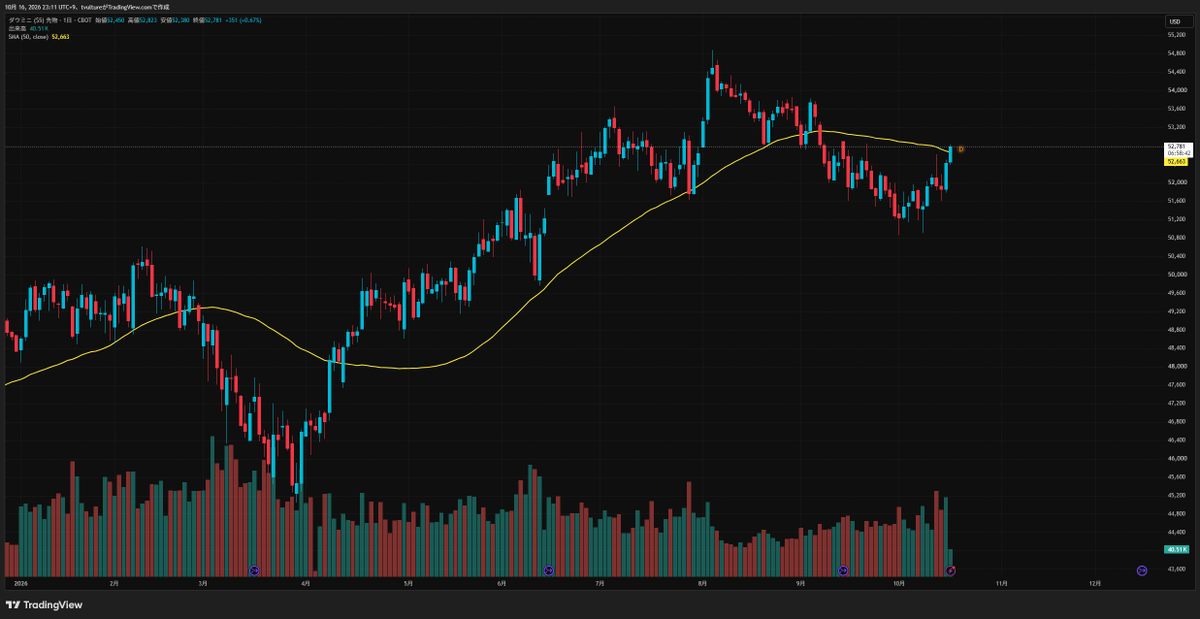Click the TradingView logo
This screenshot has width=1200, height=619.
pos(44,604)
